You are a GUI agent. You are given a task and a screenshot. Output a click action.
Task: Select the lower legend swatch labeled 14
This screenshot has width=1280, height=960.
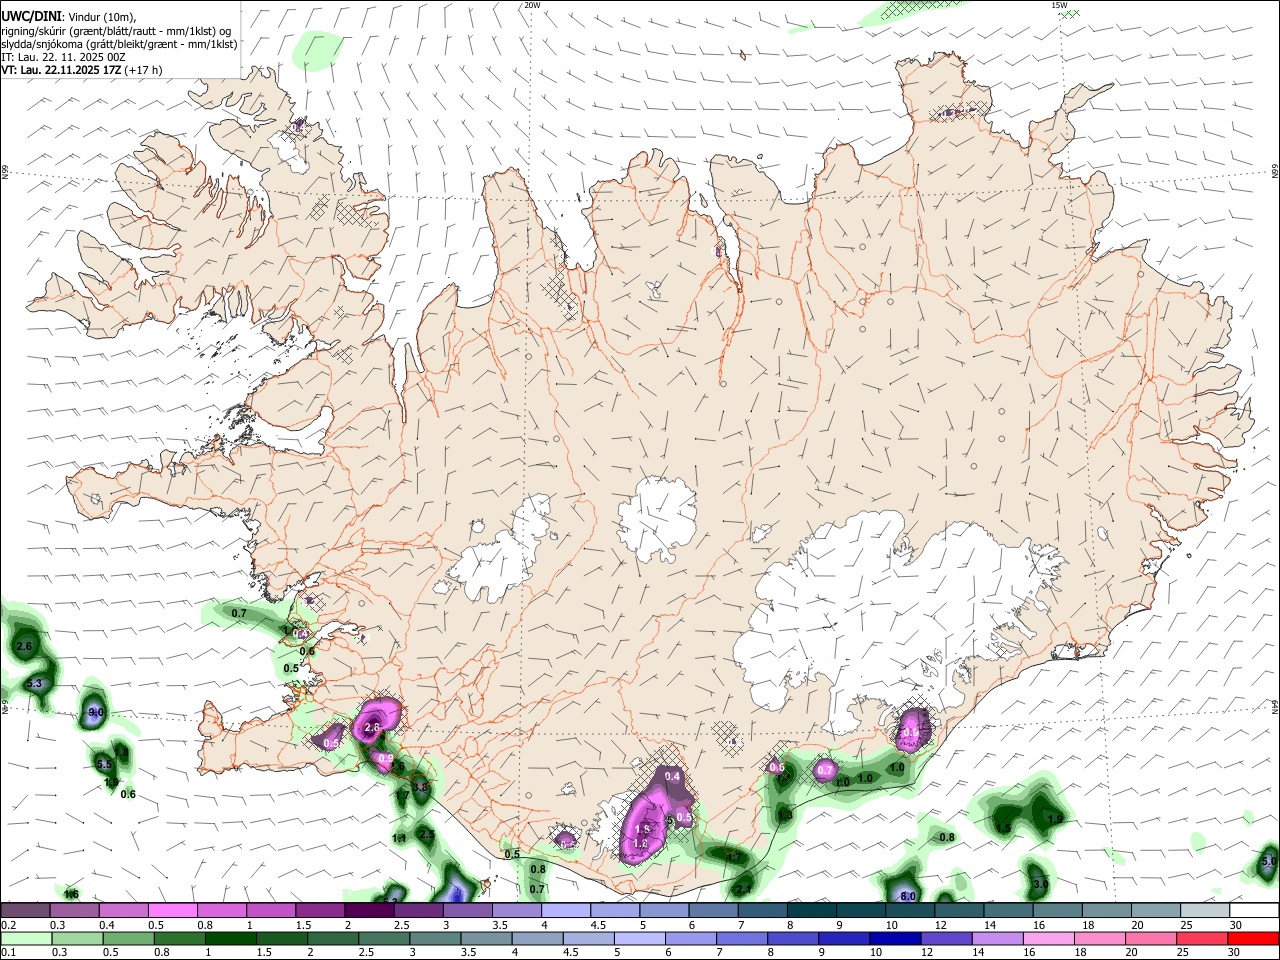click(998, 938)
